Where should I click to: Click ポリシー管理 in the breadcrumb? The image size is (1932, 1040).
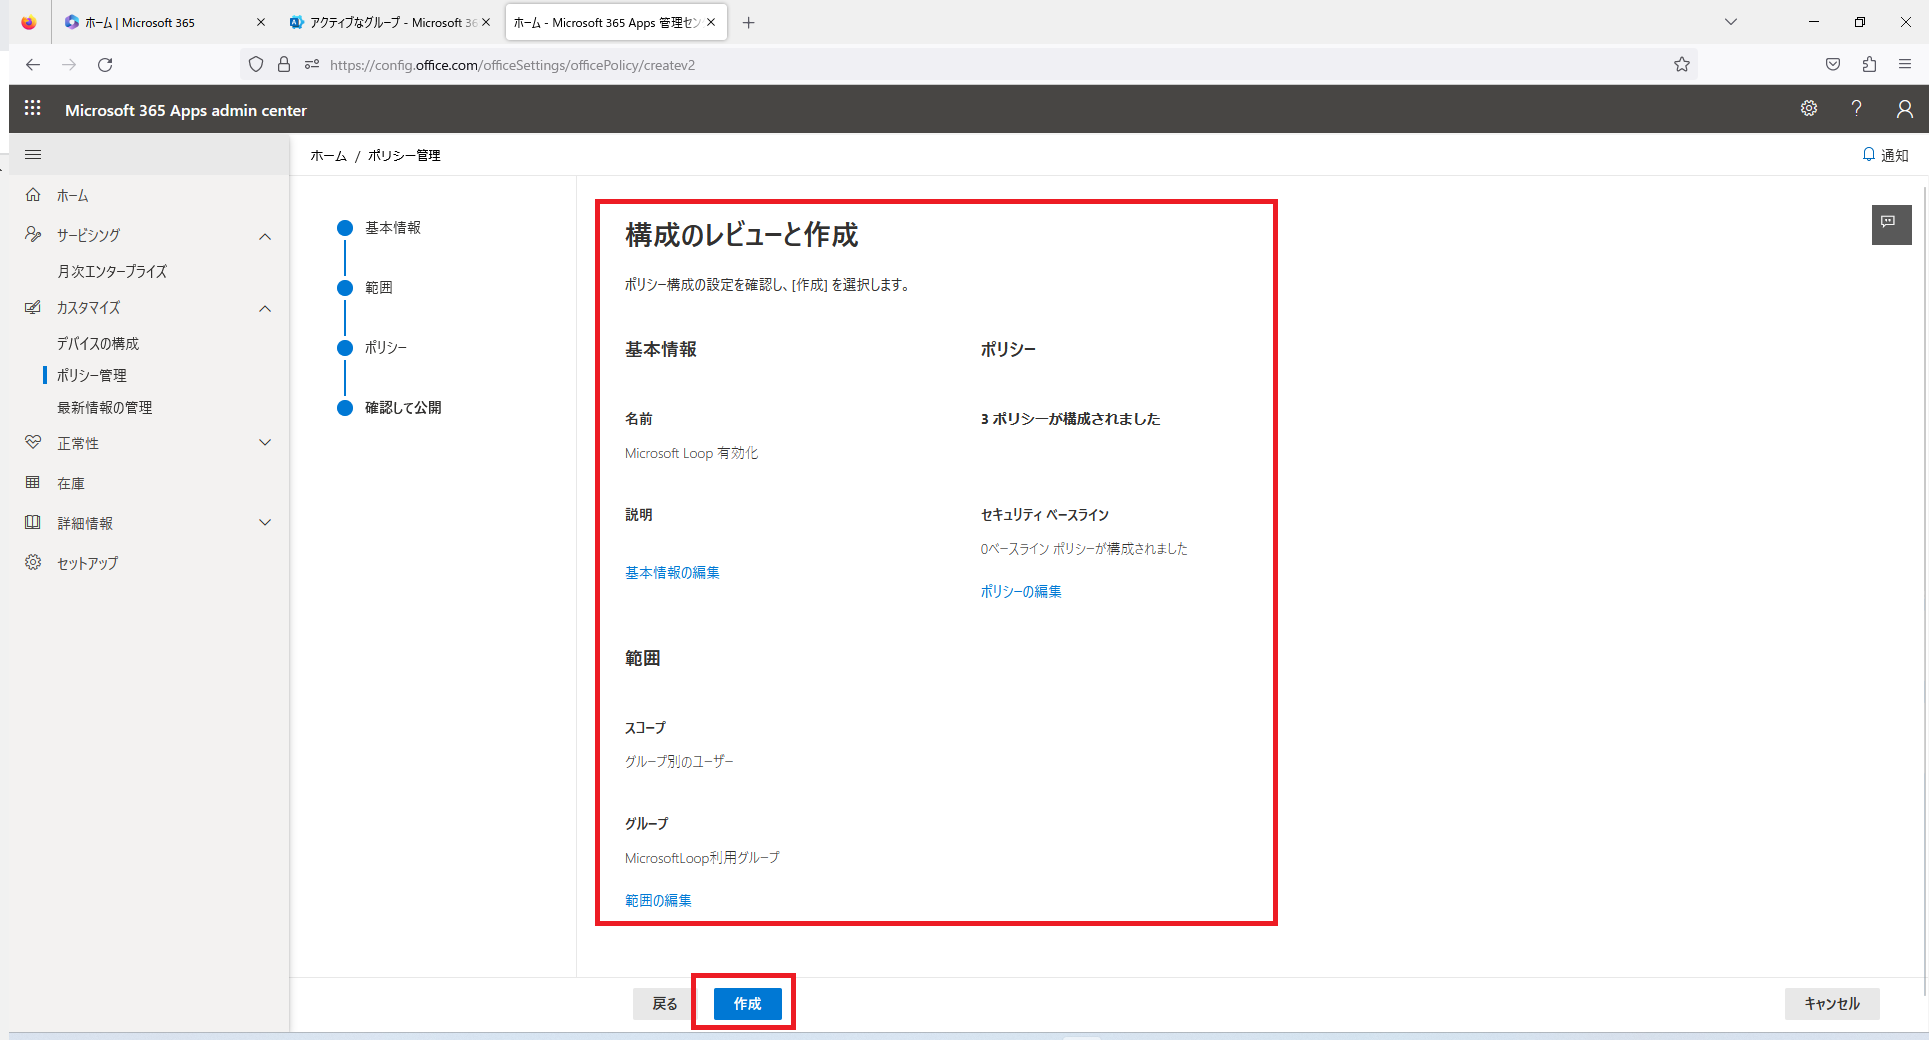pos(404,155)
